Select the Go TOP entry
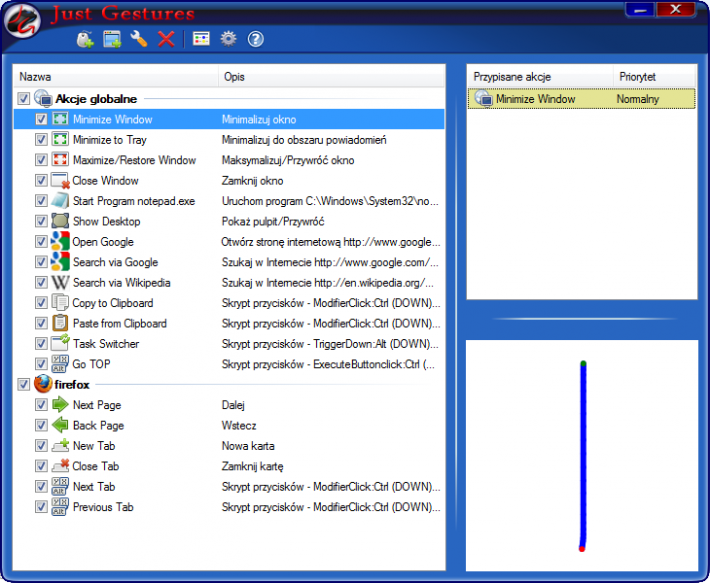The height and width of the screenshot is (583, 710). 229,364
